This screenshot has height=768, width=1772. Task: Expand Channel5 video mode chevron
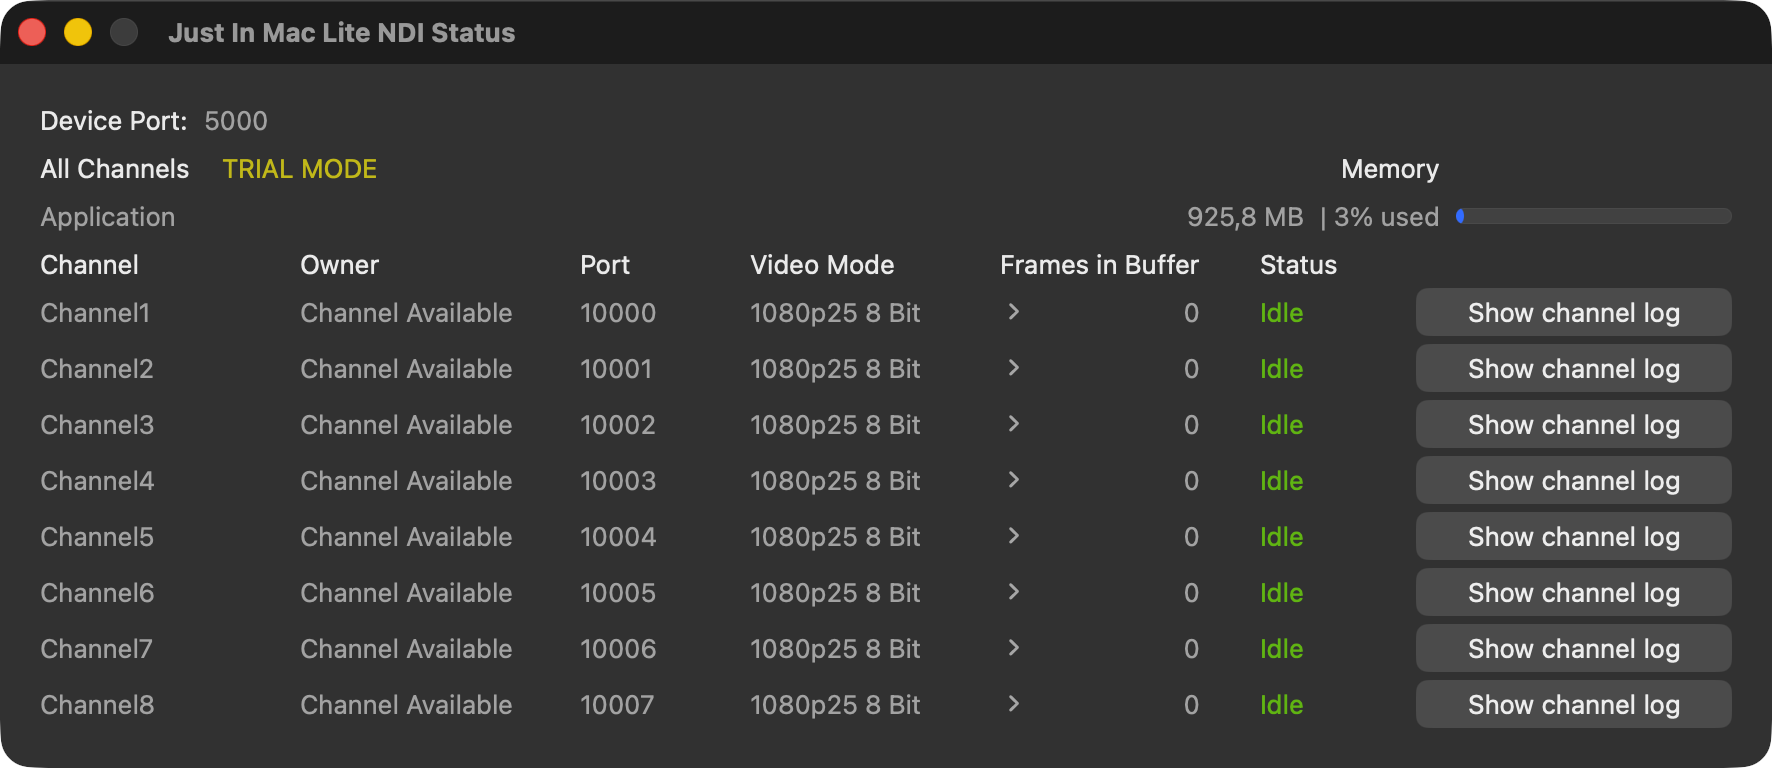click(x=1013, y=536)
